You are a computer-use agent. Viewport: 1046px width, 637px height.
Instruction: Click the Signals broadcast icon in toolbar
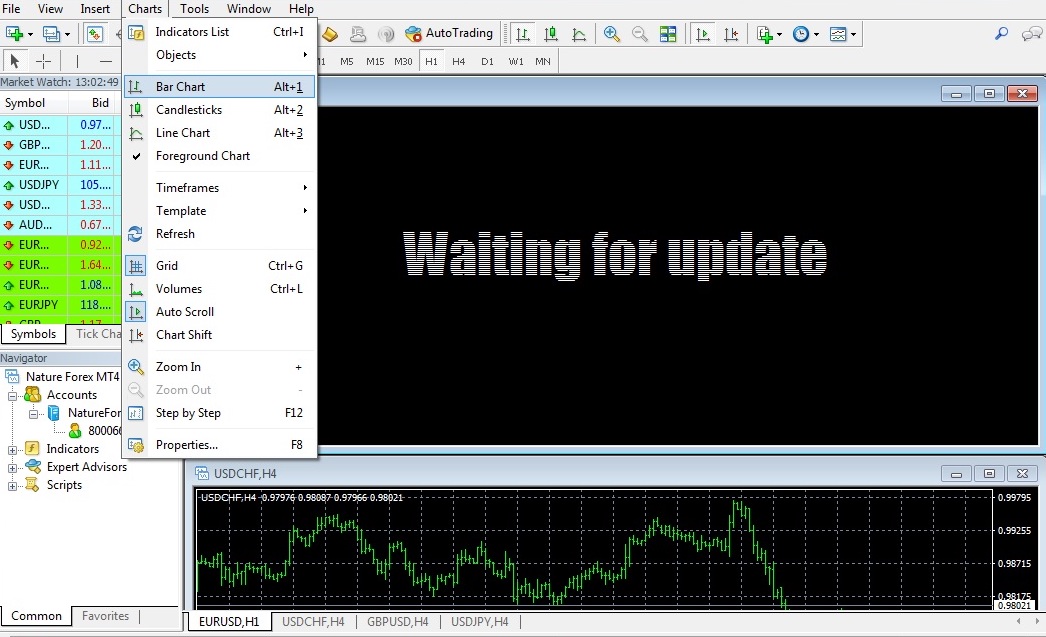click(386, 33)
